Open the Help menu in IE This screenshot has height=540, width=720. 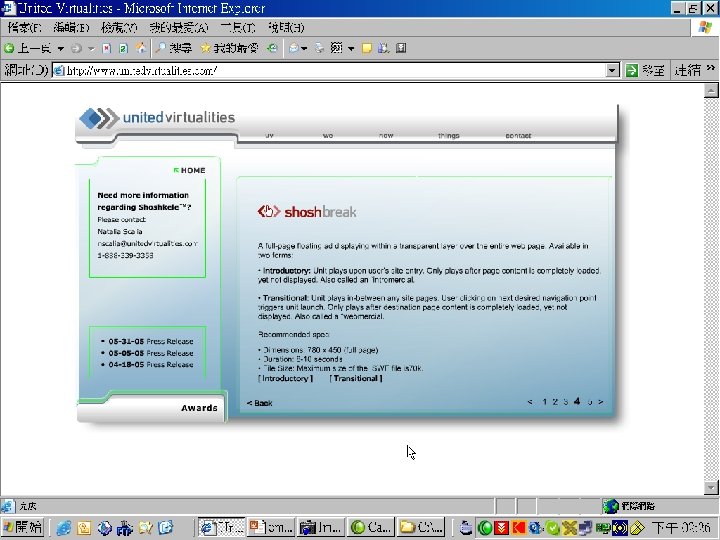pos(286,28)
